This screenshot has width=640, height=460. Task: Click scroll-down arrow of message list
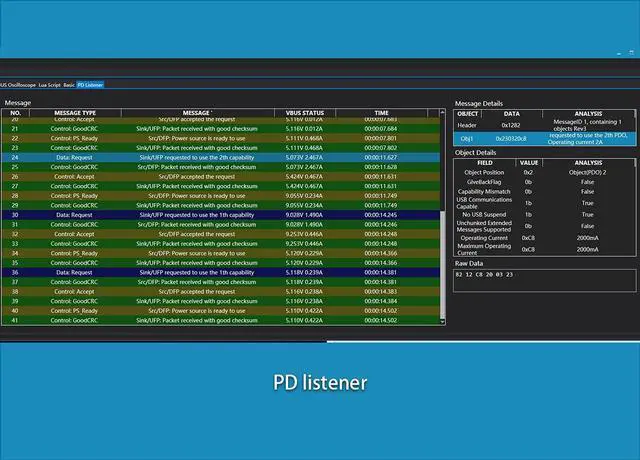(443, 321)
